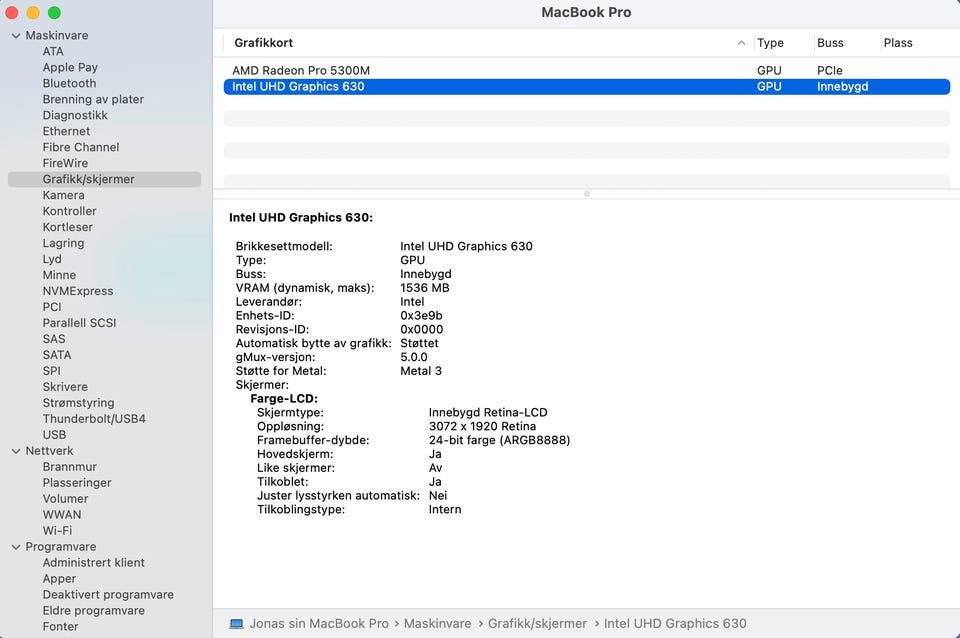Collapse the Maskinvare section chevron
This screenshot has height=638, width=960.
(16, 36)
